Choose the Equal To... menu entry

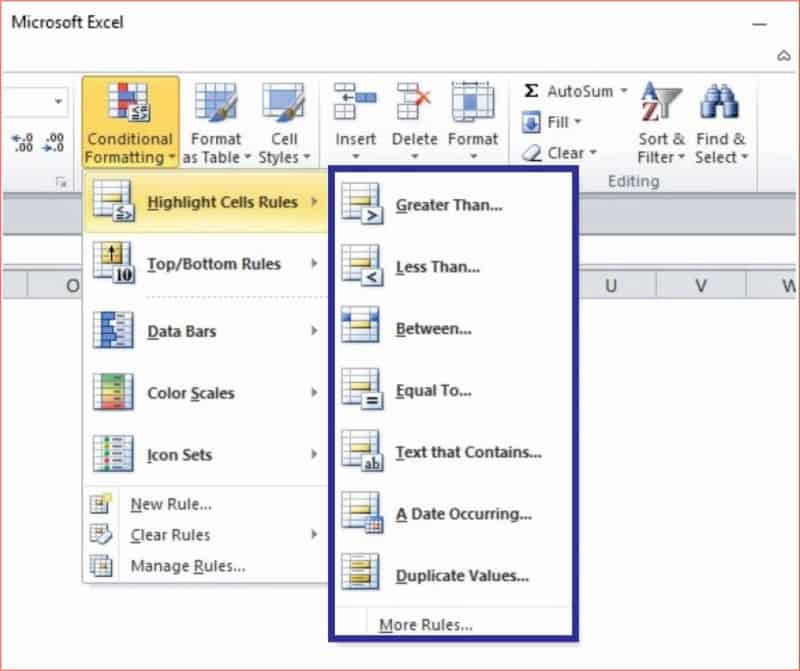click(x=434, y=390)
